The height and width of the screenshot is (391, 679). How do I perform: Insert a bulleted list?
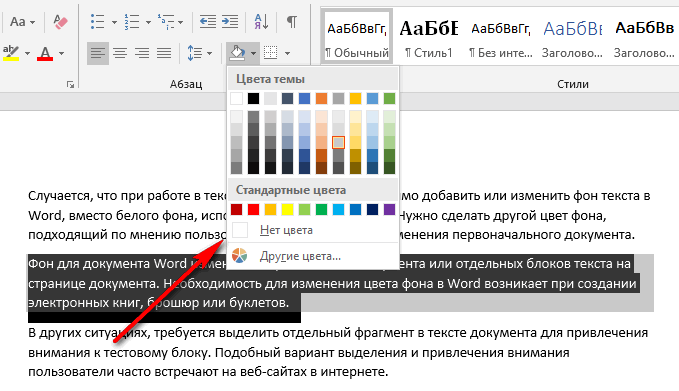[x=97, y=21]
